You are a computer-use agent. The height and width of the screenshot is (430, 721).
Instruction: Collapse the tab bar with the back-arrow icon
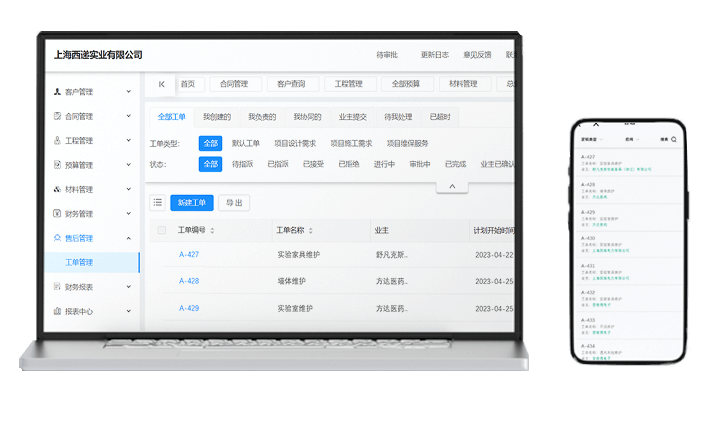(161, 84)
